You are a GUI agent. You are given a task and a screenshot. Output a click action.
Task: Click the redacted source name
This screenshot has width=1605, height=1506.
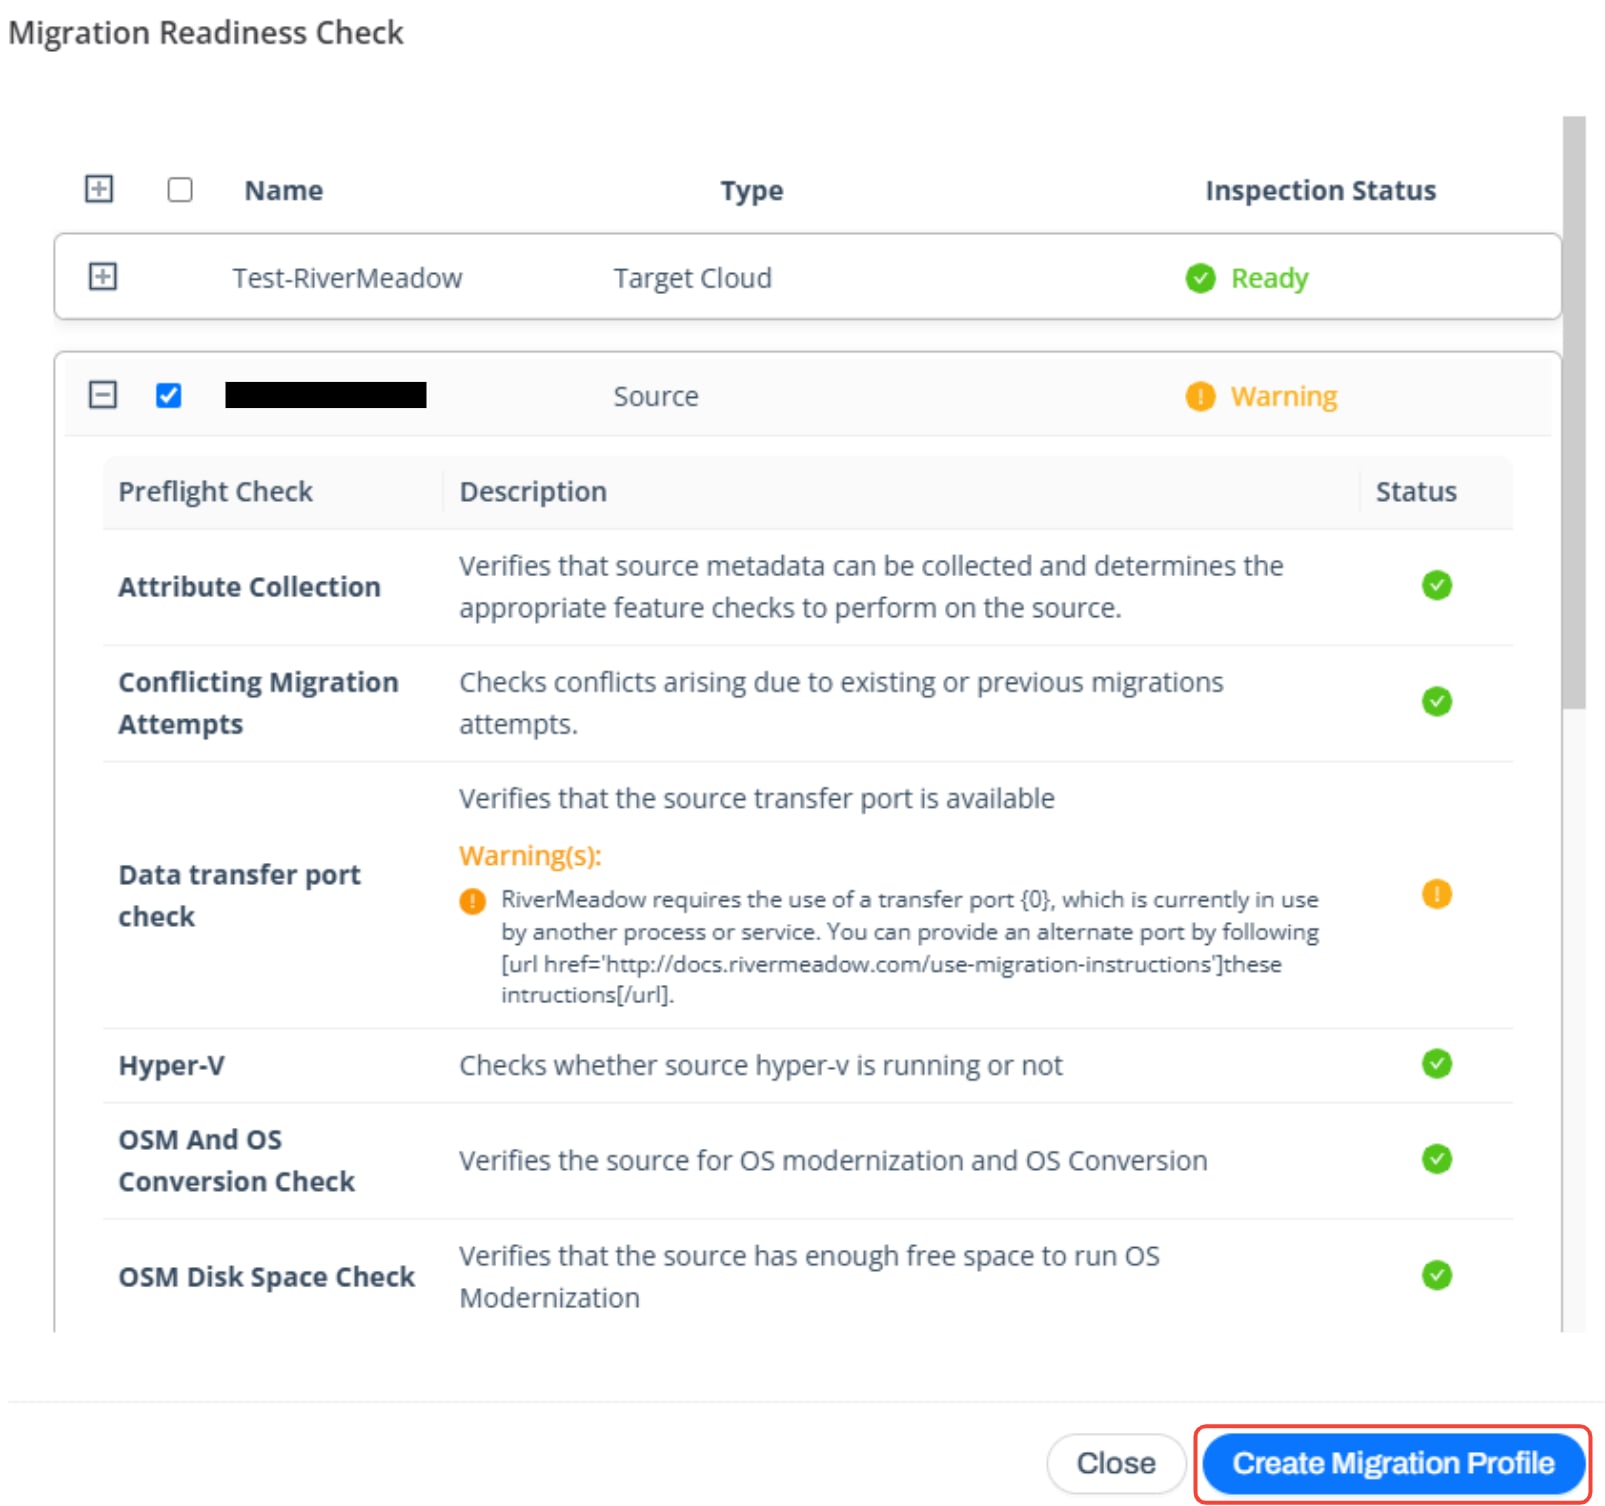(x=326, y=395)
